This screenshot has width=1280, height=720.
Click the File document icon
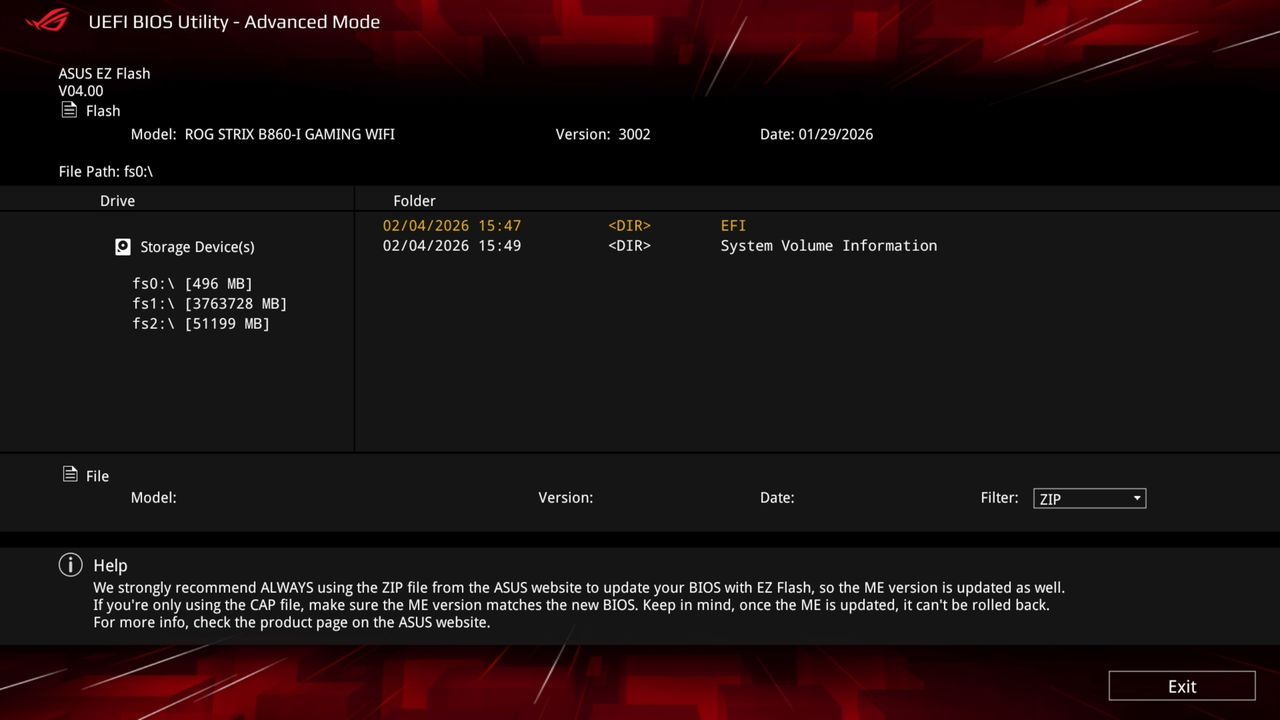(x=69, y=474)
